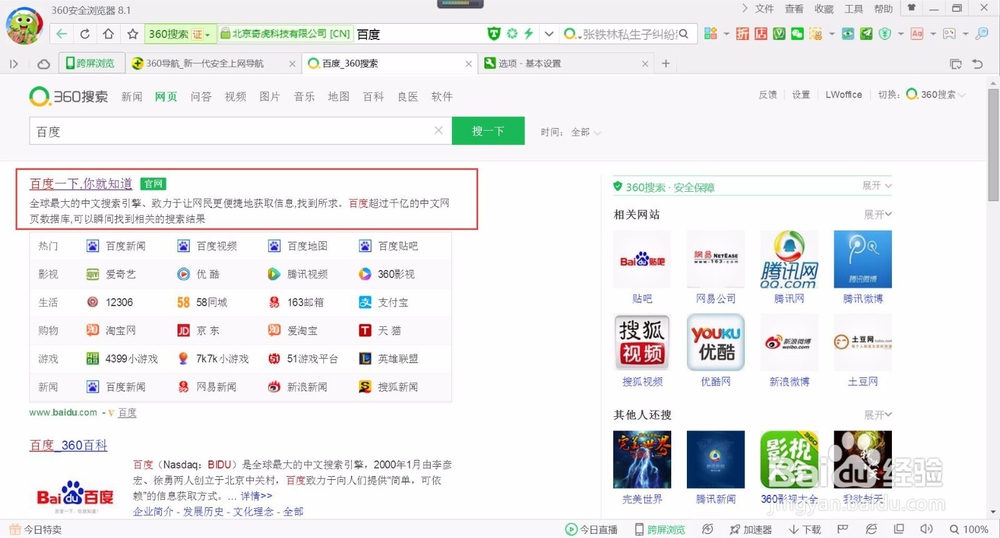Open the 收藏 menu
The height and width of the screenshot is (538, 1000).
pos(824,9)
